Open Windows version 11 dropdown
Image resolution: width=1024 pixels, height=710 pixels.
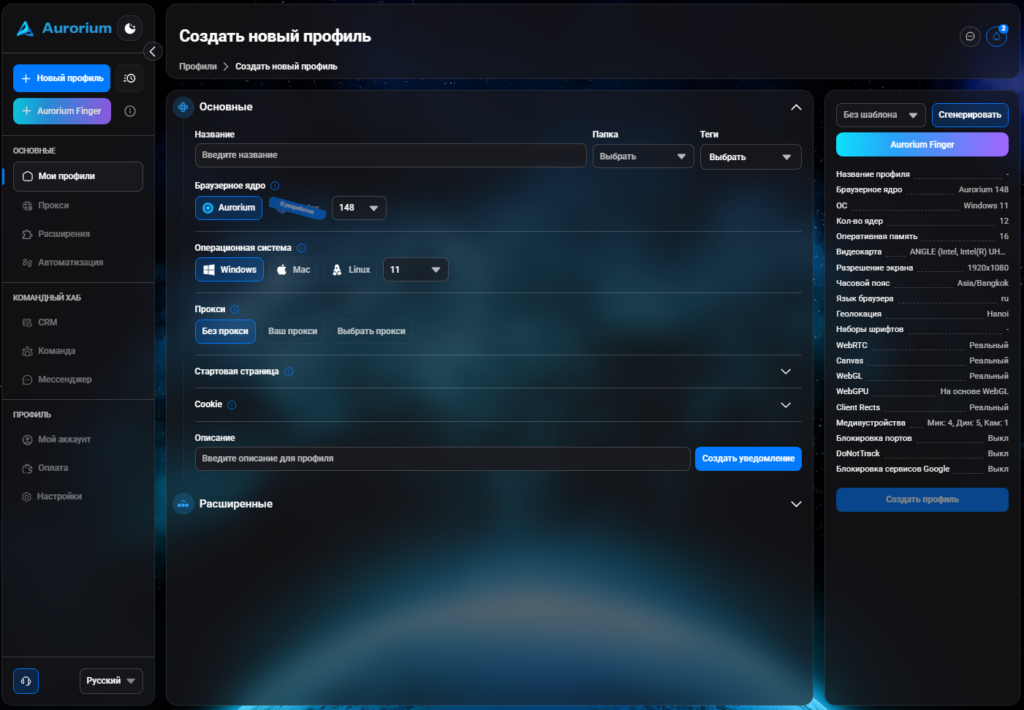click(x=415, y=270)
